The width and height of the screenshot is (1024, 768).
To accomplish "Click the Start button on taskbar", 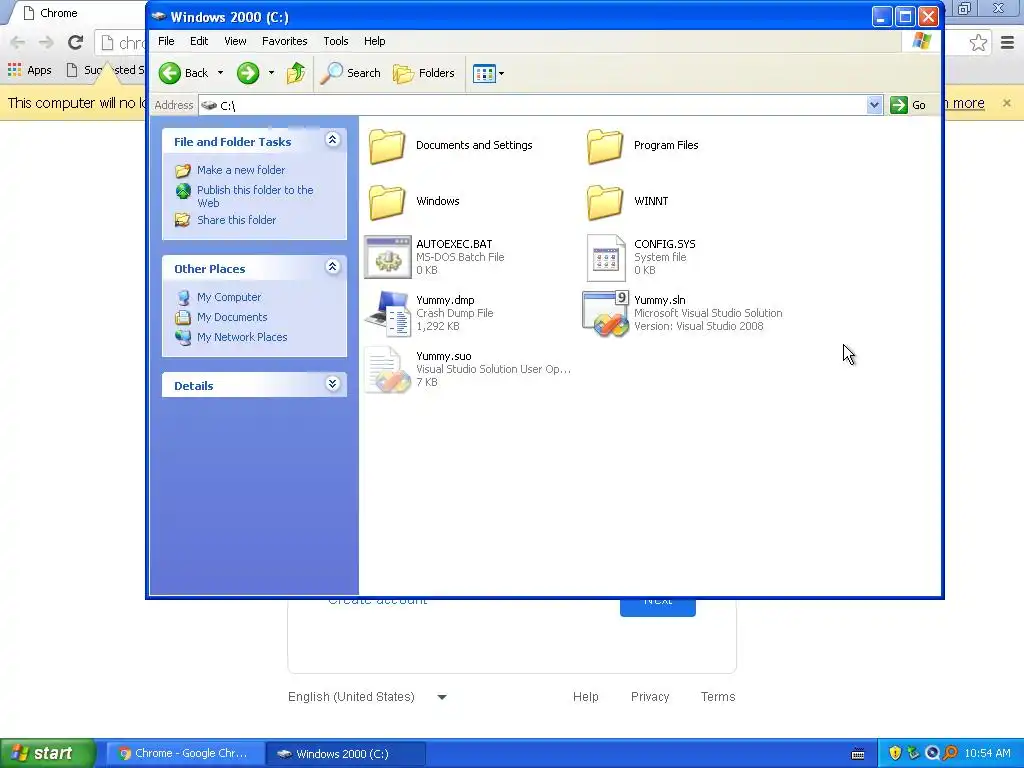I will click(x=48, y=754).
